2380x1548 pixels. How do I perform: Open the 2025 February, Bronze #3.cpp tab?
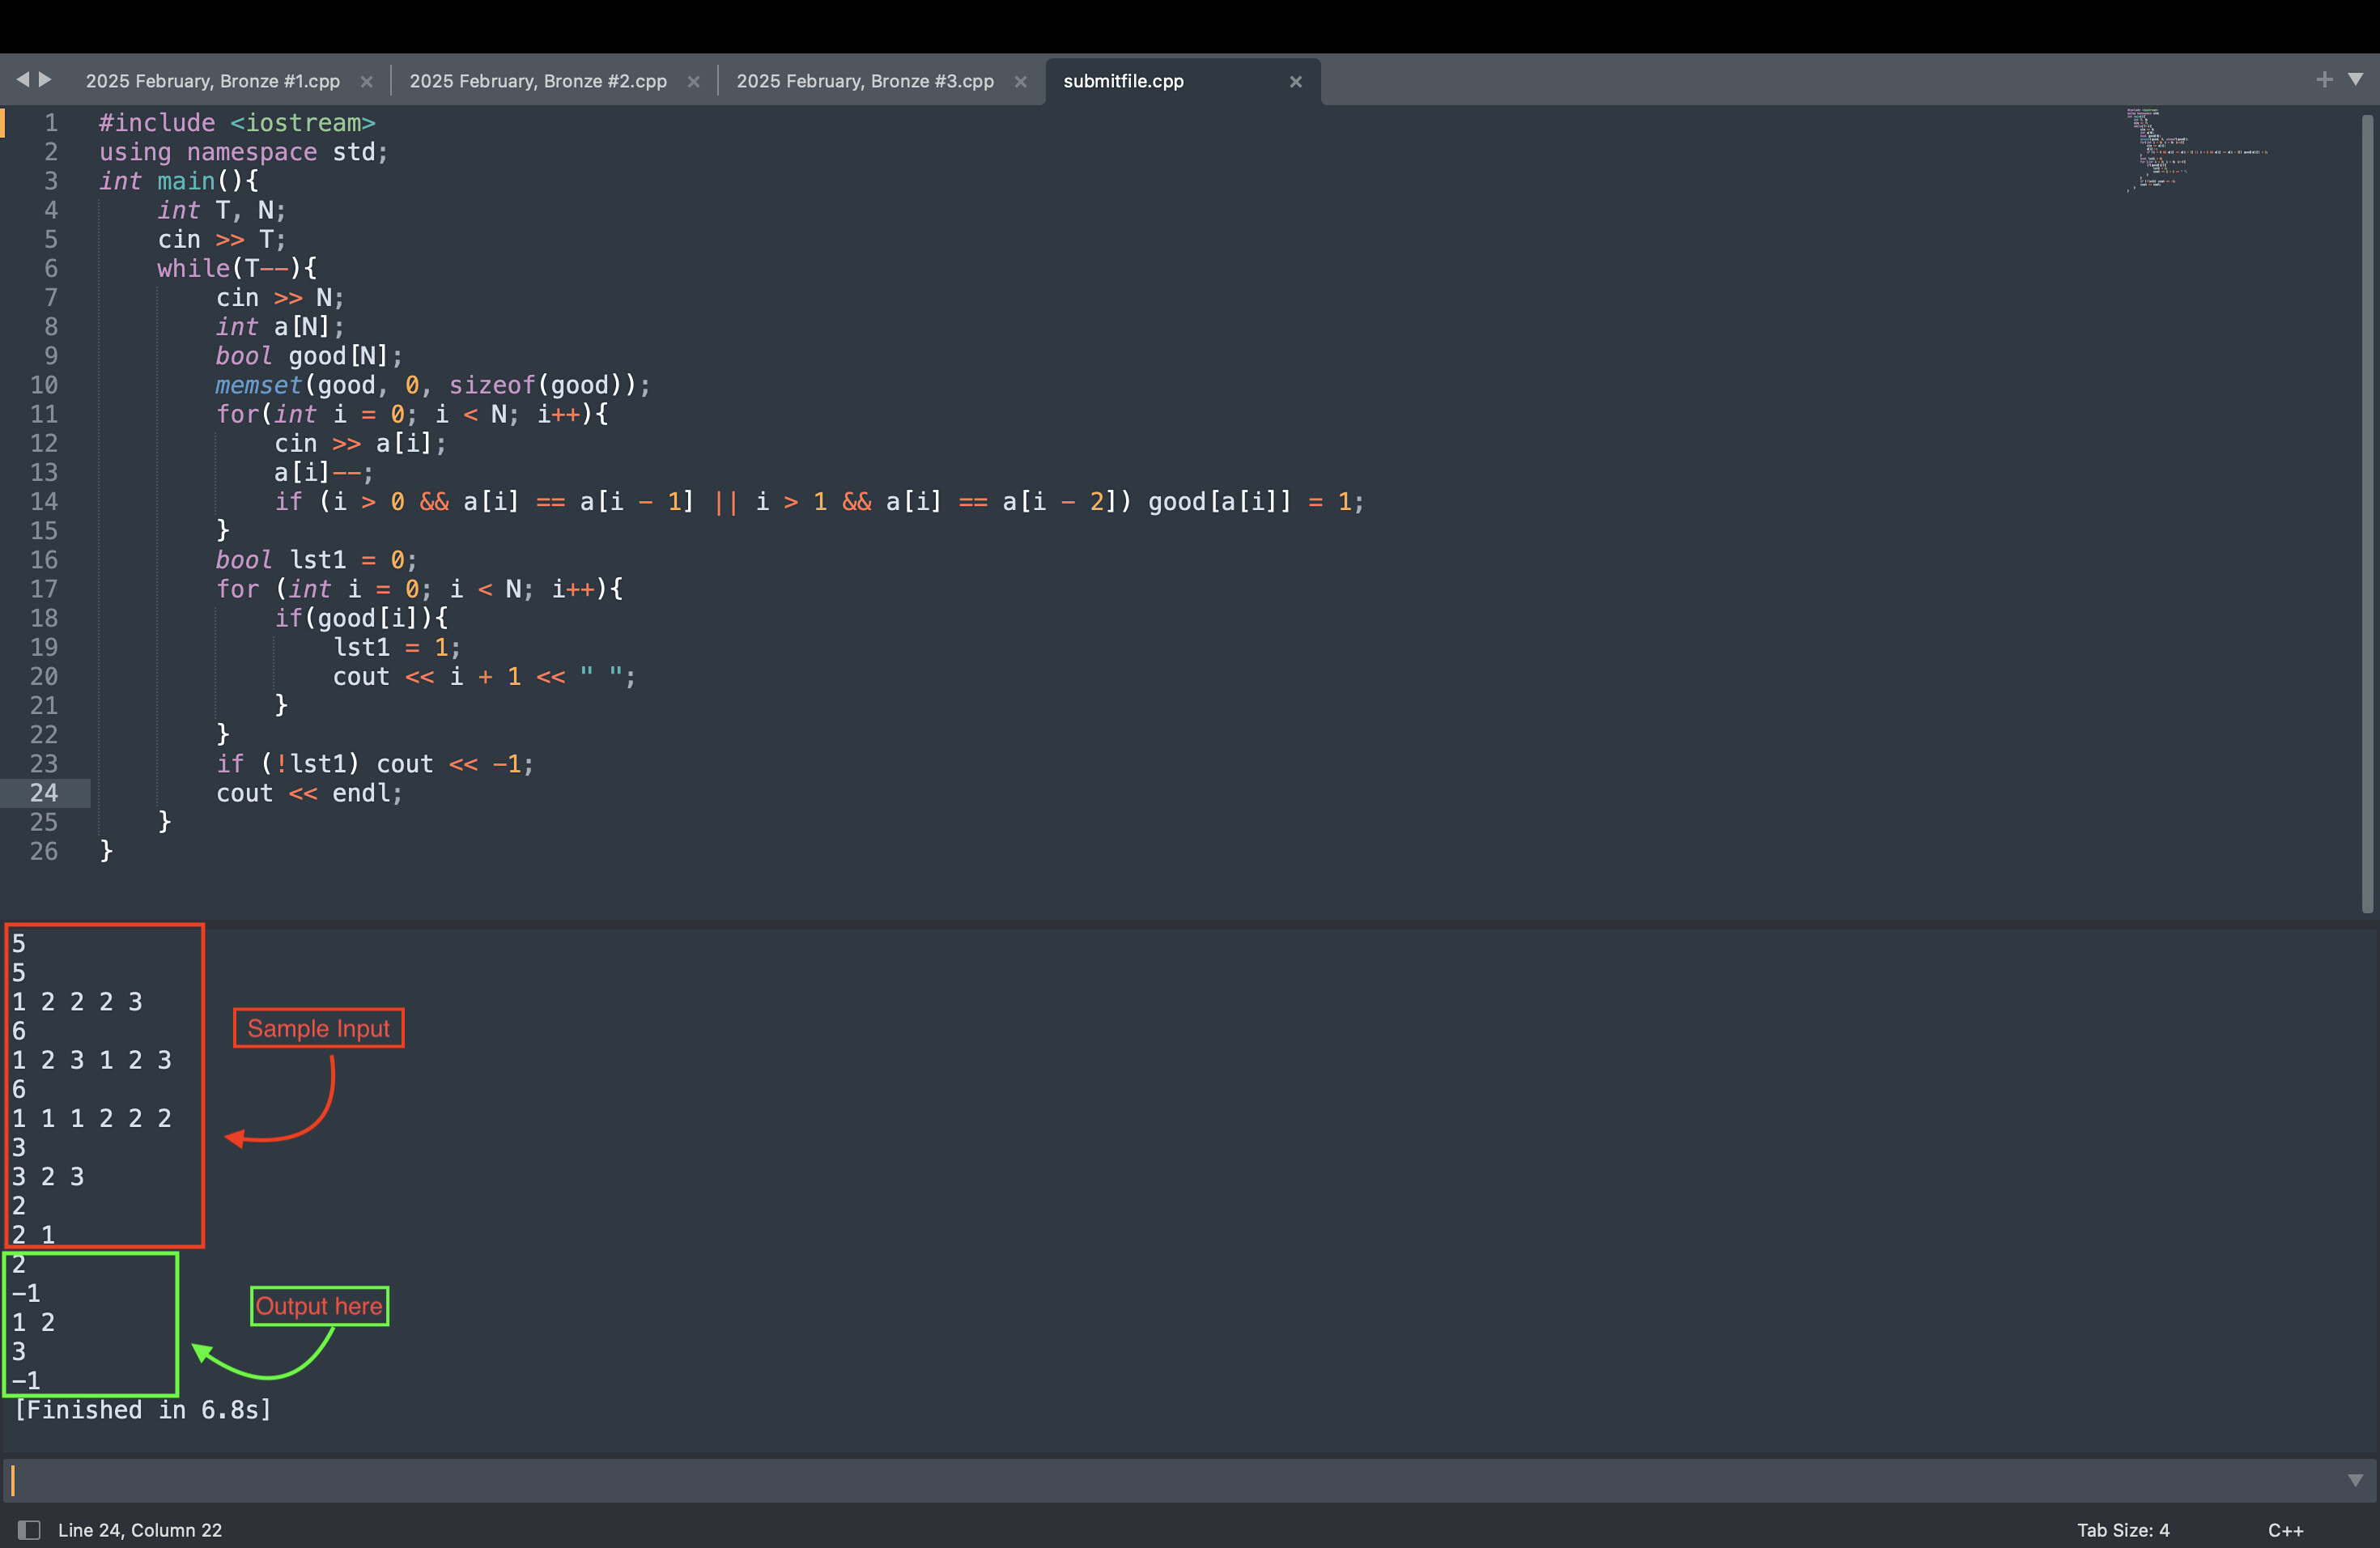pyautogui.click(x=864, y=81)
